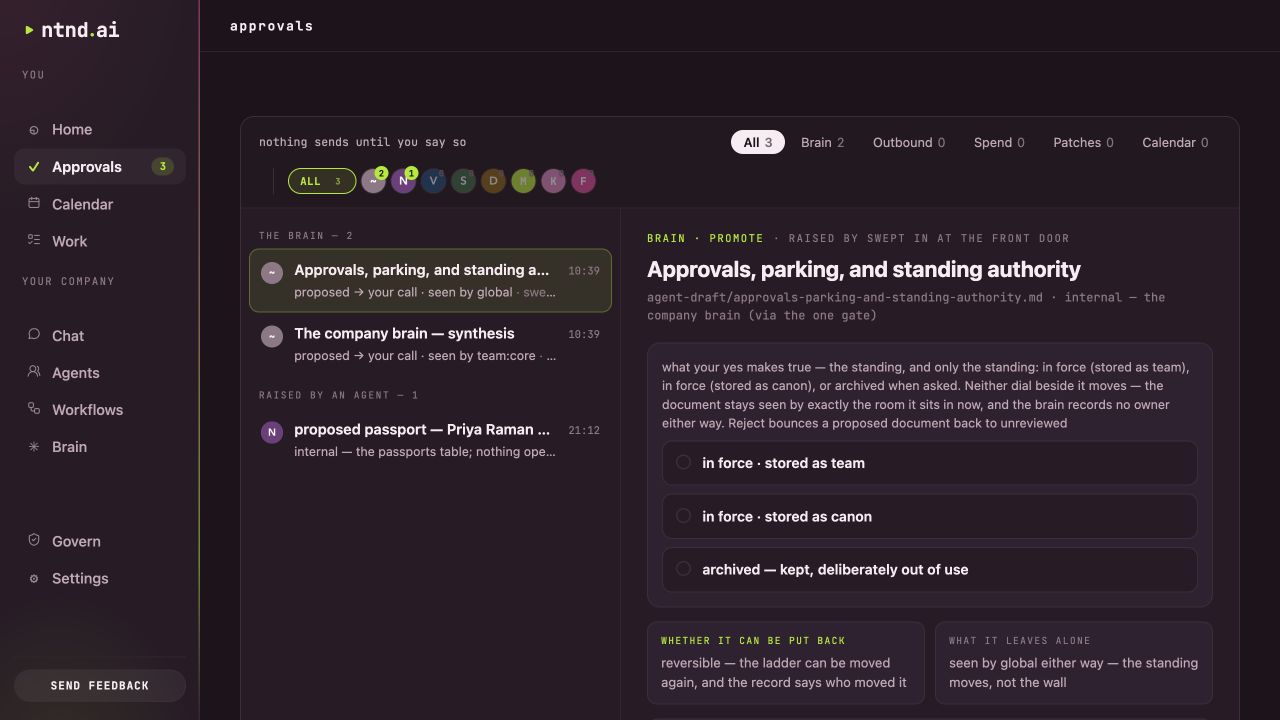Filter approvals by the S avatar
The width and height of the screenshot is (1280, 720).
pyautogui.click(x=463, y=181)
